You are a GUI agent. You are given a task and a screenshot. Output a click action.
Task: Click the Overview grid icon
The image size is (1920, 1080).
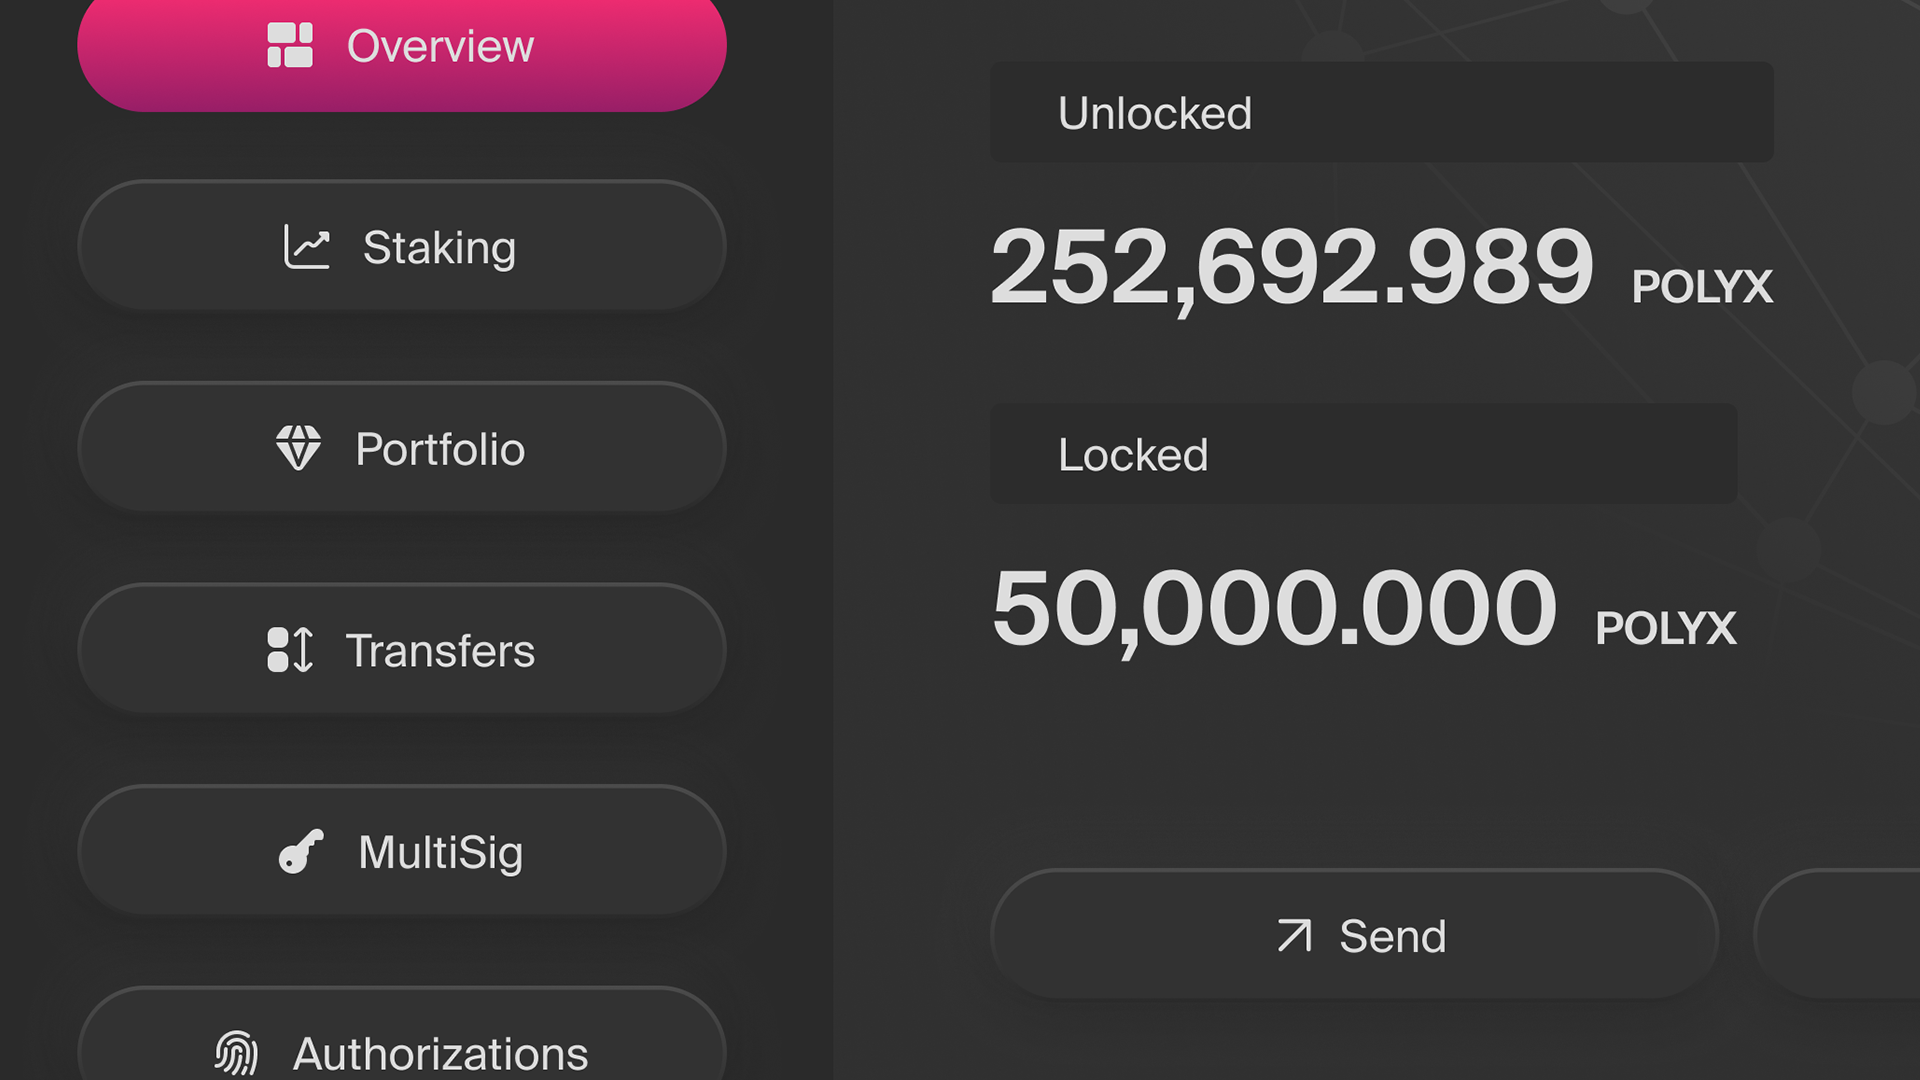[x=290, y=46]
